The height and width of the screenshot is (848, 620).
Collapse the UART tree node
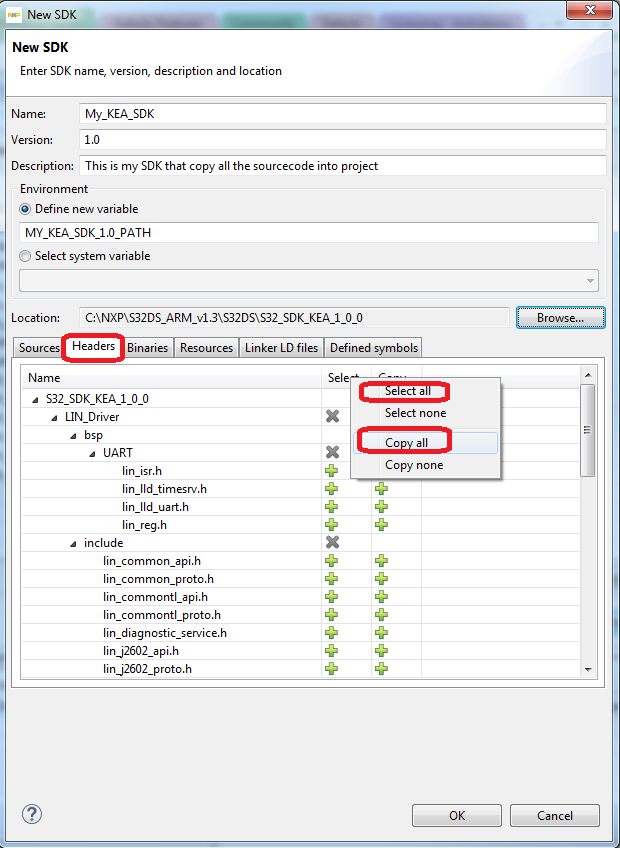point(93,454)
